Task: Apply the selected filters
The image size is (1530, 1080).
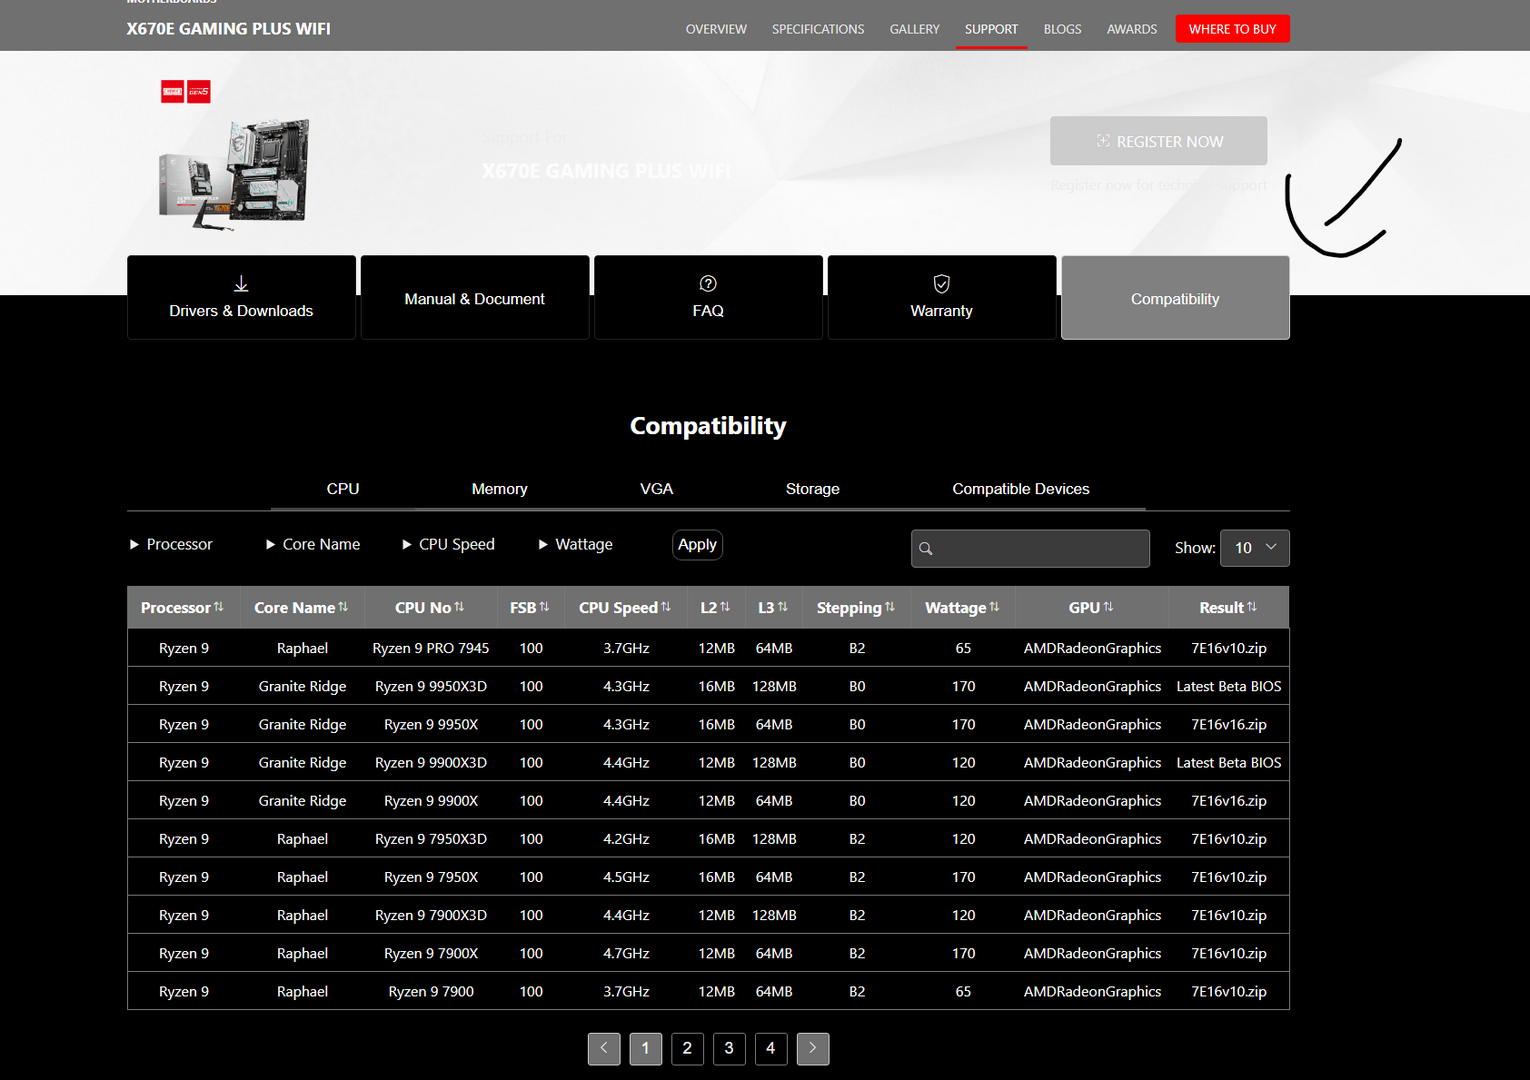Action: (697, 545)
